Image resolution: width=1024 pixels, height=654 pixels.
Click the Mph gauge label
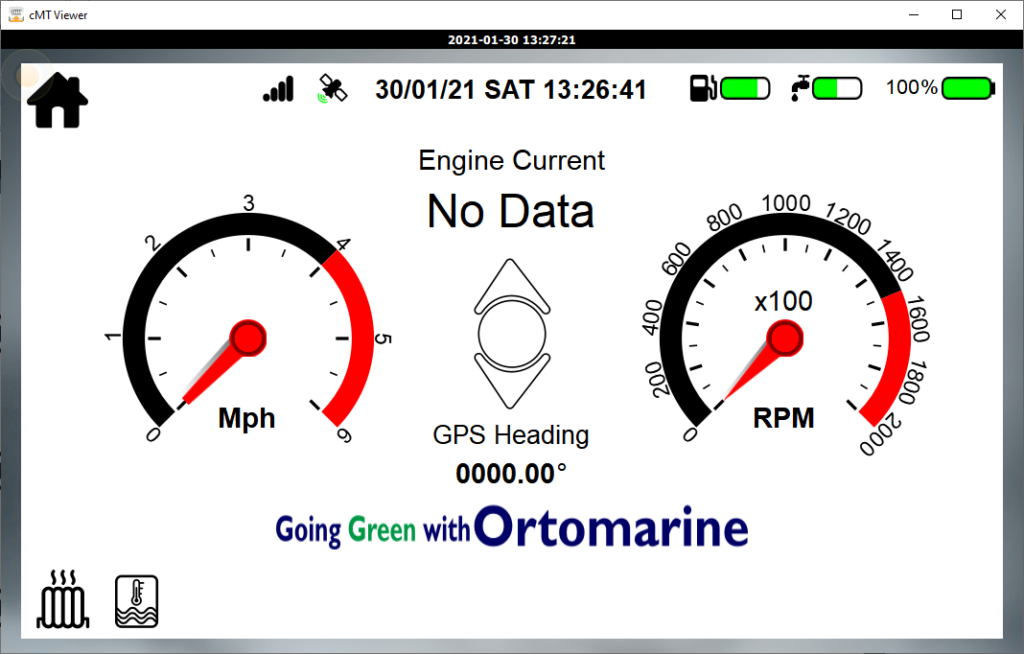point(246,418)
